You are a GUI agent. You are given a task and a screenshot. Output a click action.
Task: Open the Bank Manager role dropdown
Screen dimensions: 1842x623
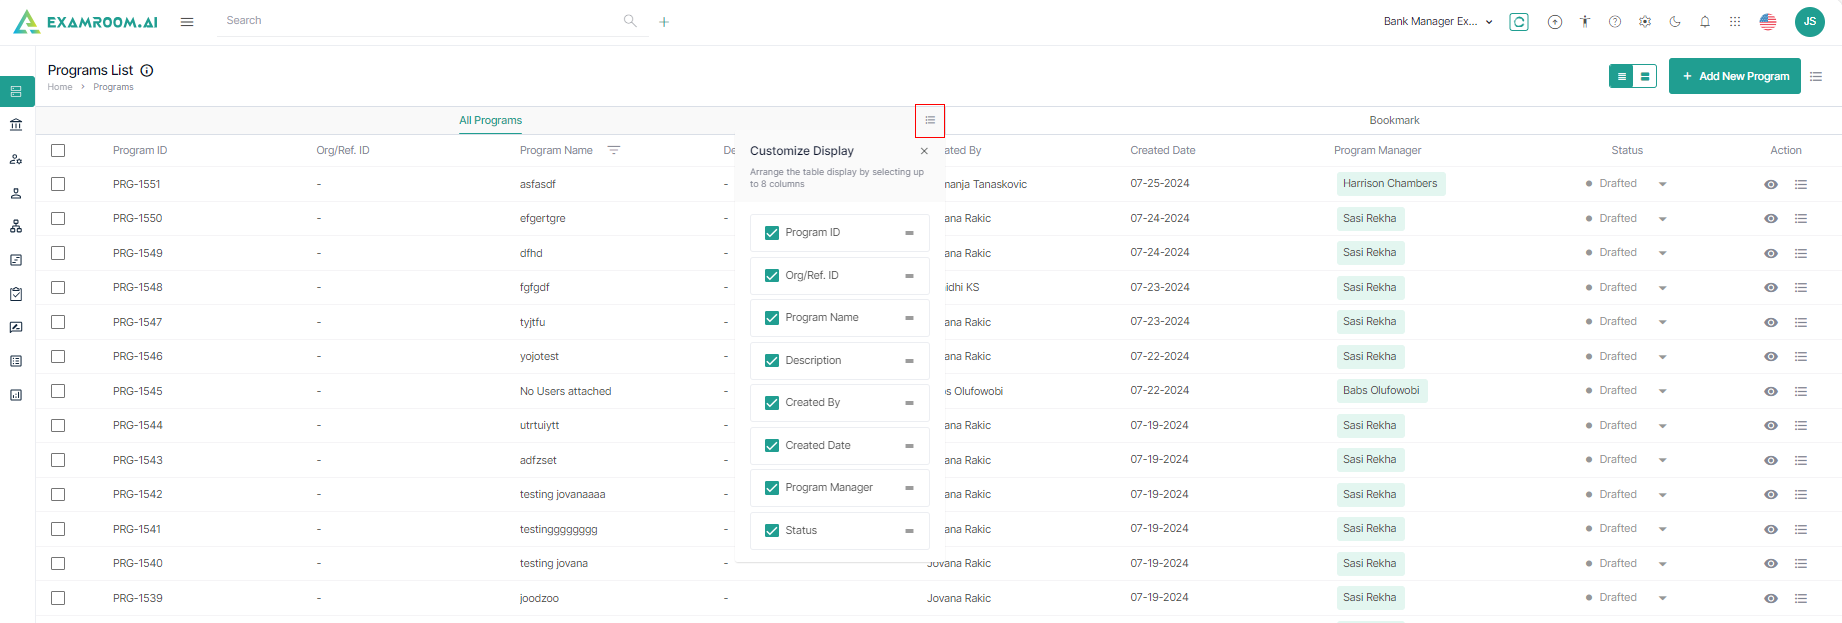point(1438,21)
